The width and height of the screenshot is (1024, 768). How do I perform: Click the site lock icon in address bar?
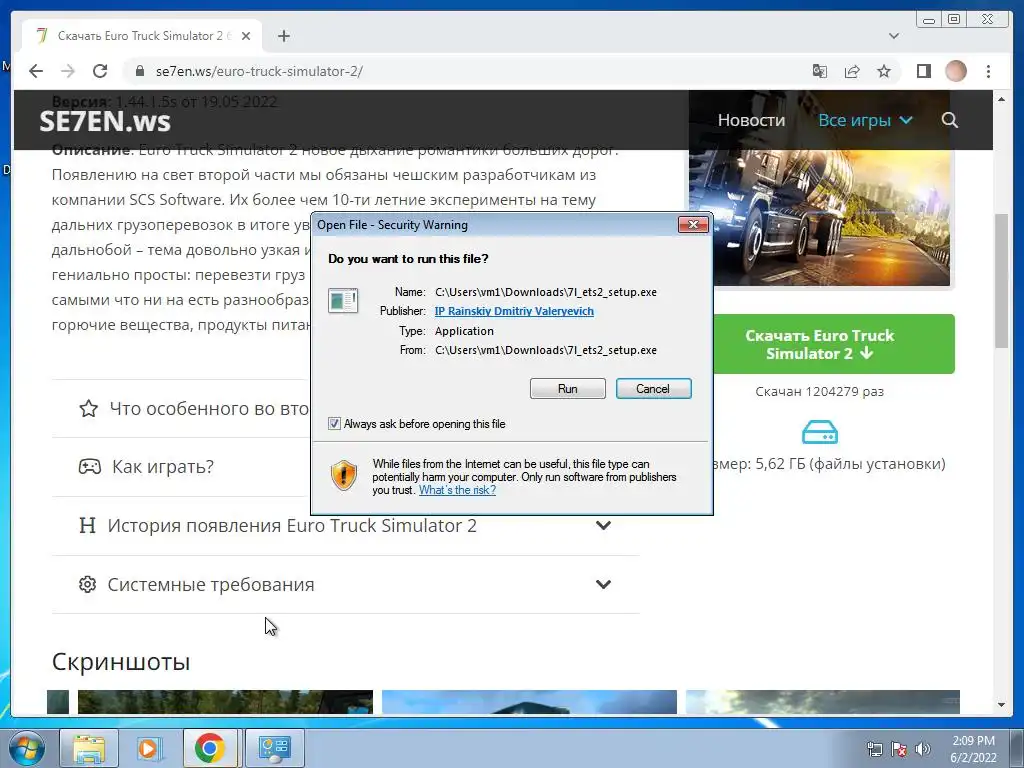click(x=139, y=71)
